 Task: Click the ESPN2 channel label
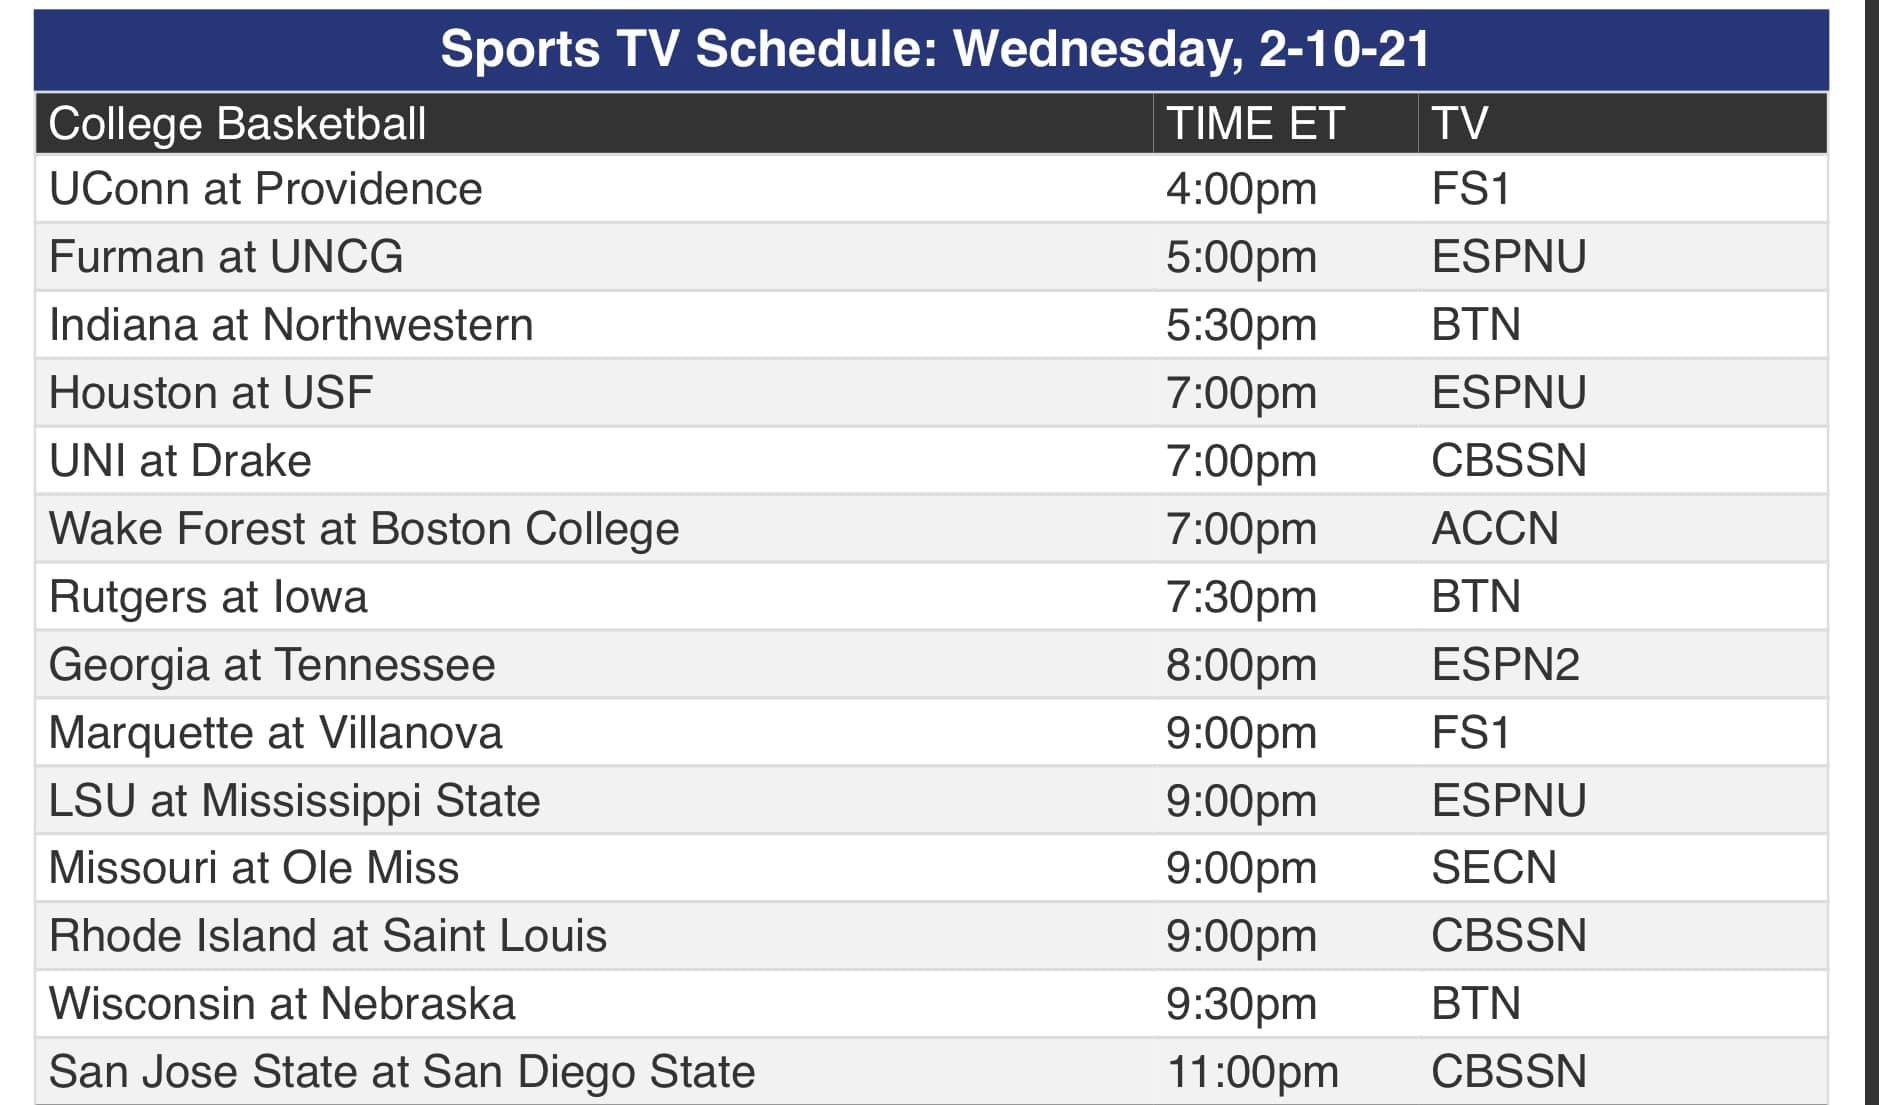(x=1505, y=665)
